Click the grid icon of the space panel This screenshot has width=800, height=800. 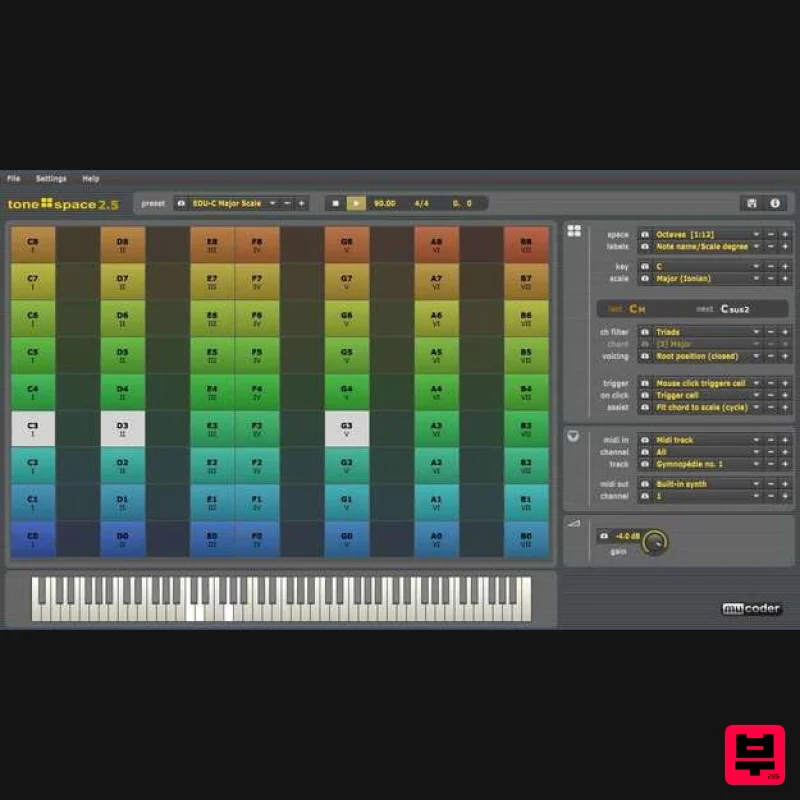(x=574, y=231)
